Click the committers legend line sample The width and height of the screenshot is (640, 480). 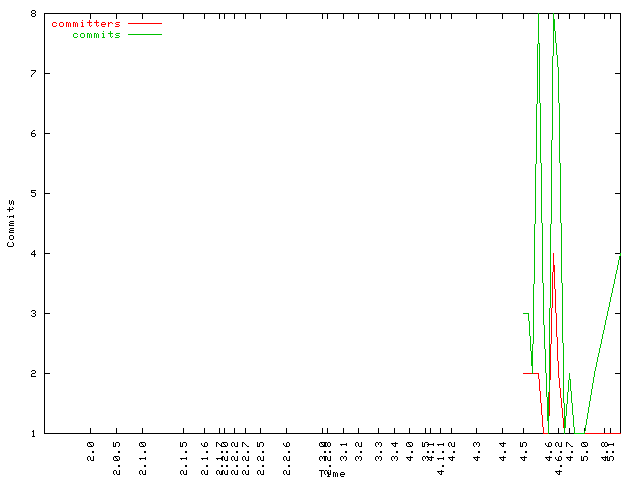point(144,23)
